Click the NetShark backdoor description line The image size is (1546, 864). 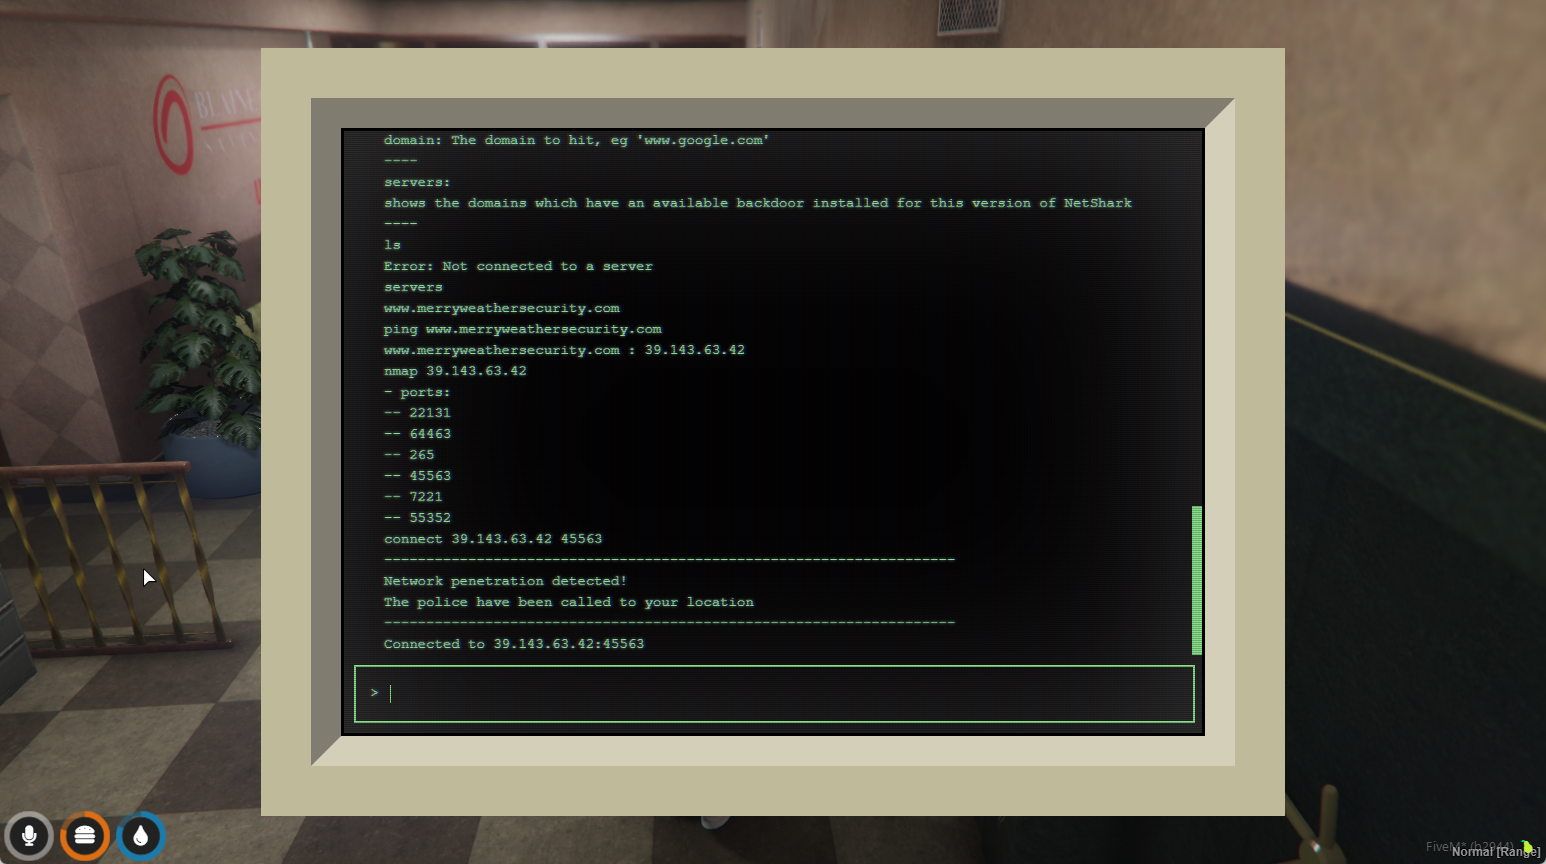click(x=758, y=203)
